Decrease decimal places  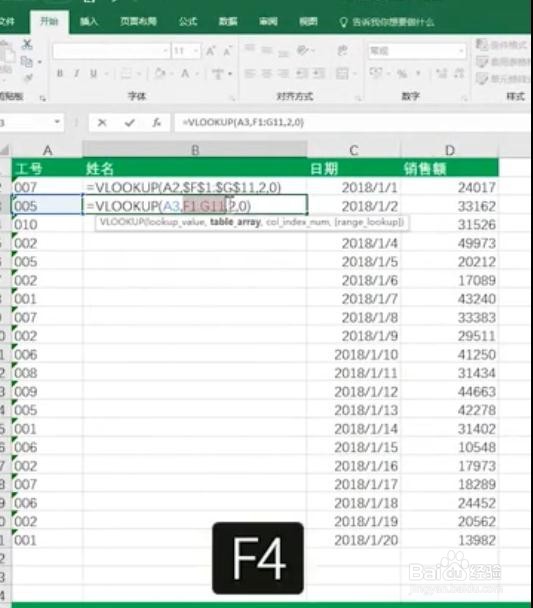pyautogui.click(x=459, y=73)
